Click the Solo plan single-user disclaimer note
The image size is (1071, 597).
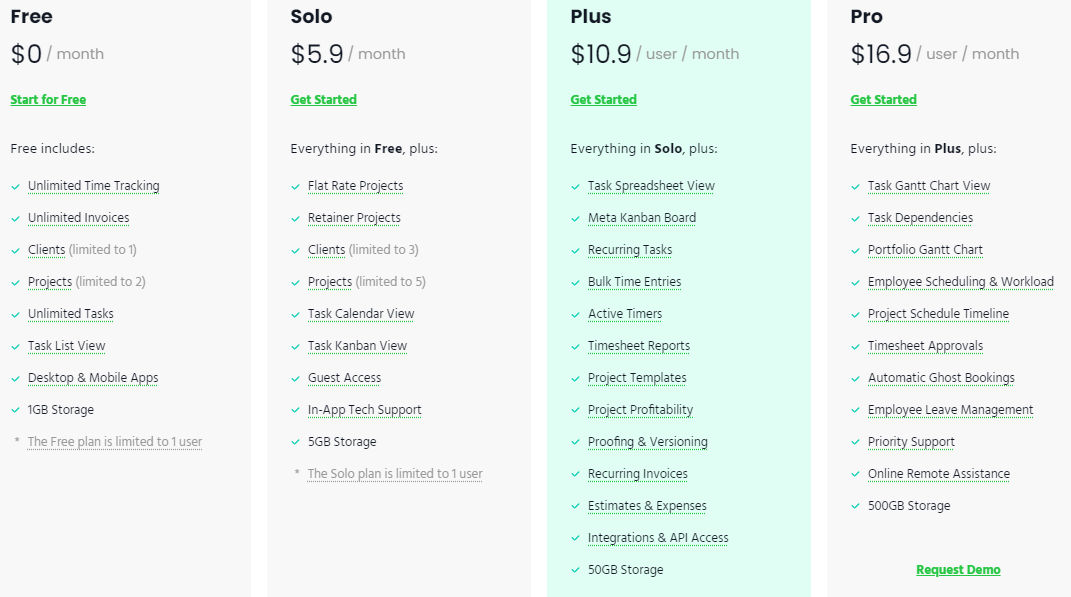(394, 473)
